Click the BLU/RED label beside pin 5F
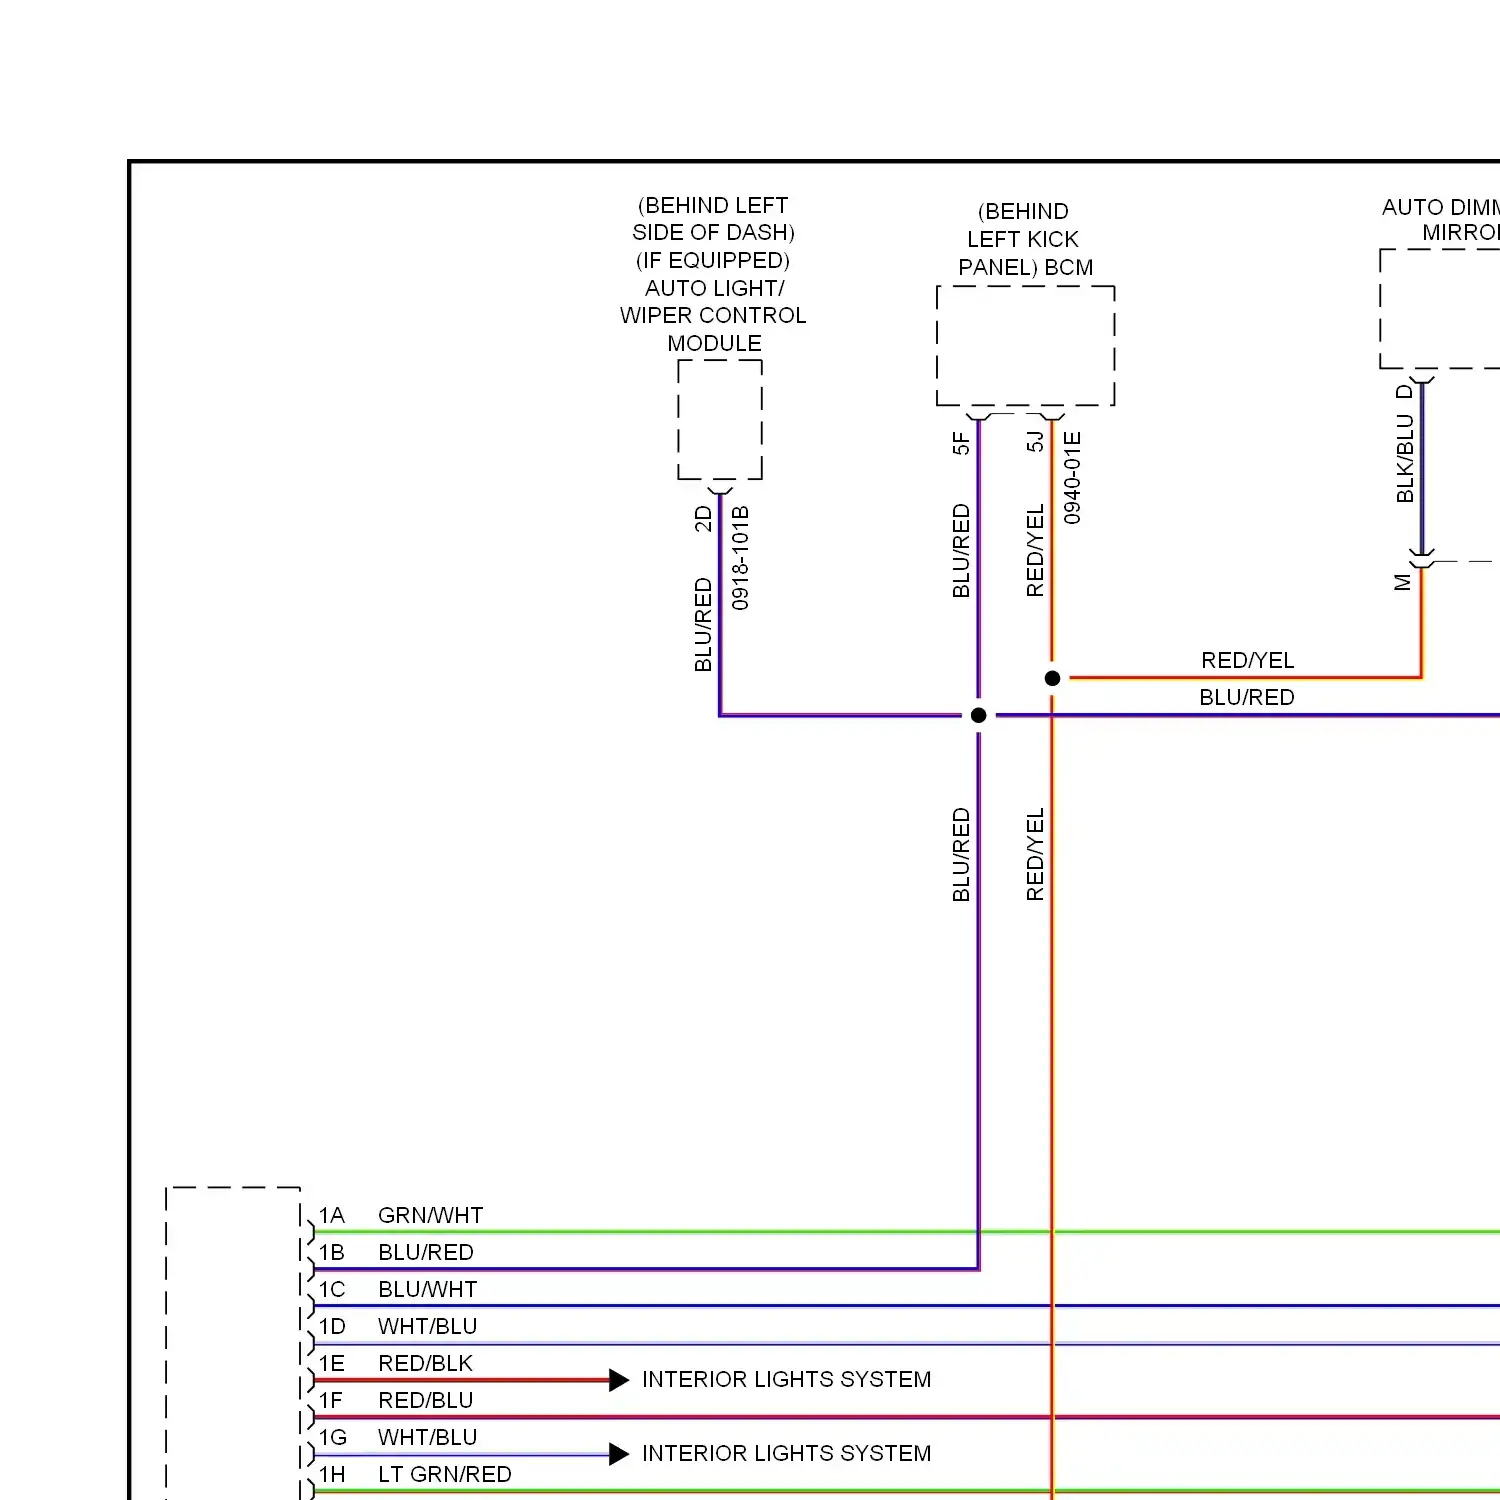 point(961,551)
